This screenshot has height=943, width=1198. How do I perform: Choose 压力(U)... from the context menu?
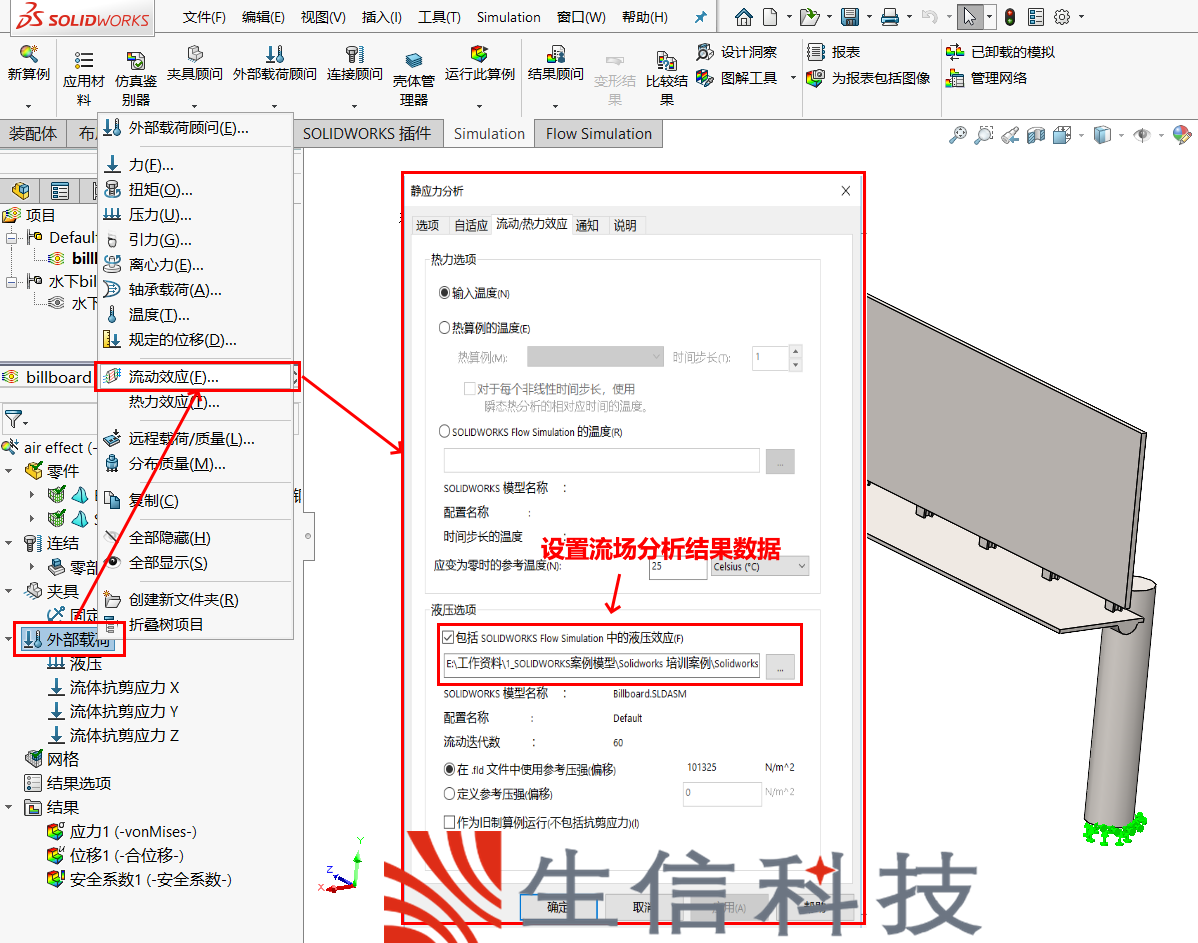point(197,215)
